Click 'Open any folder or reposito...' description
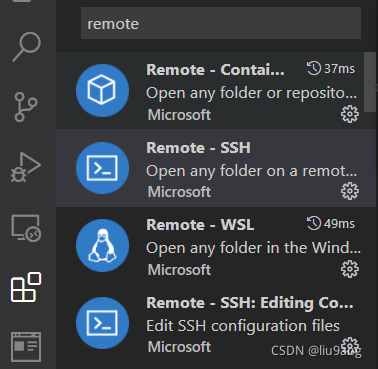Image resolution: width=378 pixels, height=369 pixels. (251, 93)
